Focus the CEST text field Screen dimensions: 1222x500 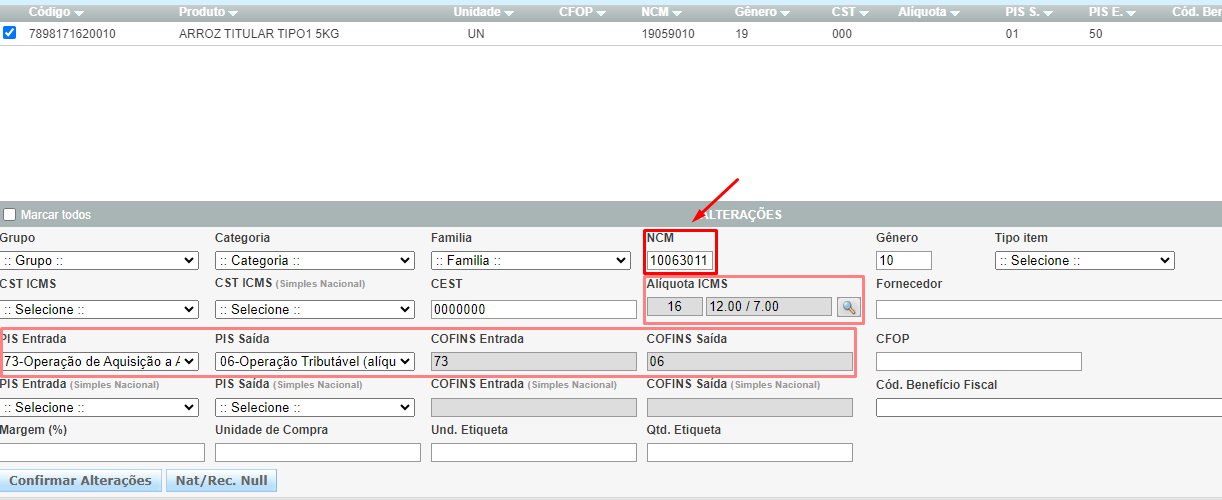(x=533, y=310)
